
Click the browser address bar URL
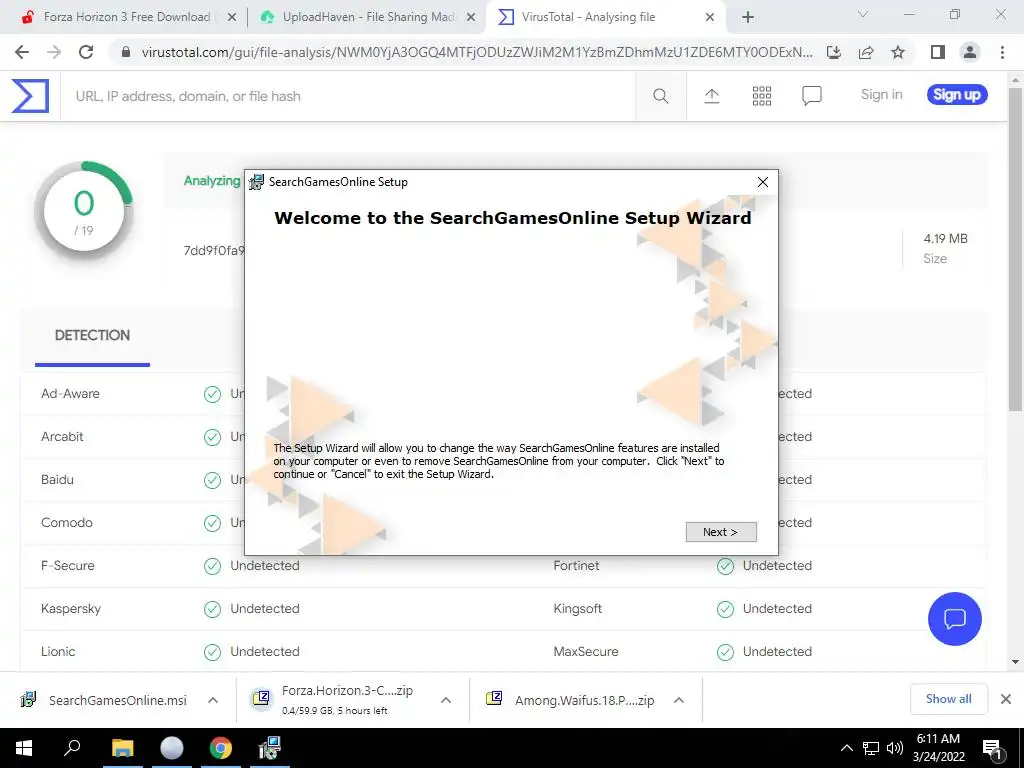point(477,52)
